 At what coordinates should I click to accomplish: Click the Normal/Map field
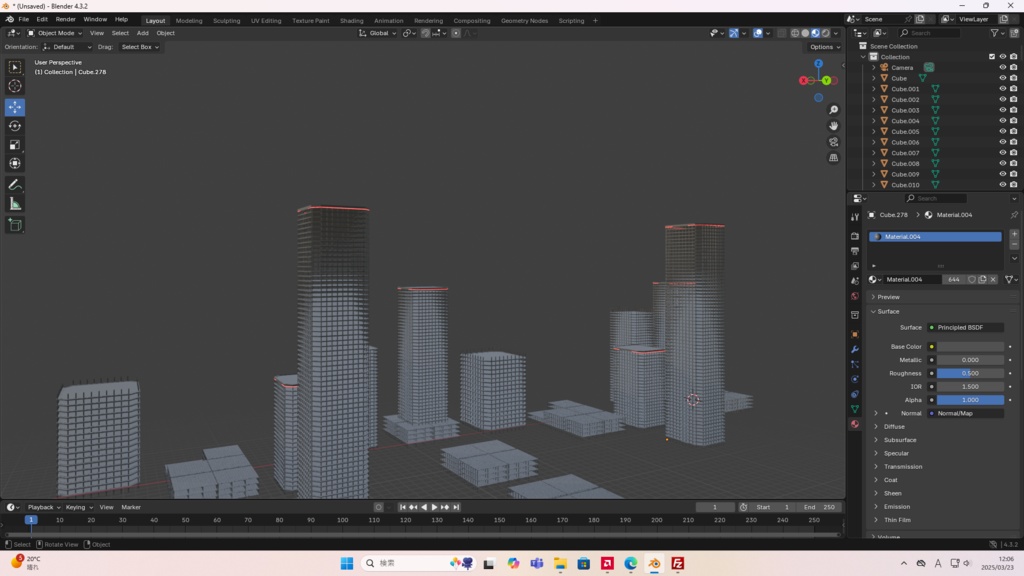click(966, 413)
